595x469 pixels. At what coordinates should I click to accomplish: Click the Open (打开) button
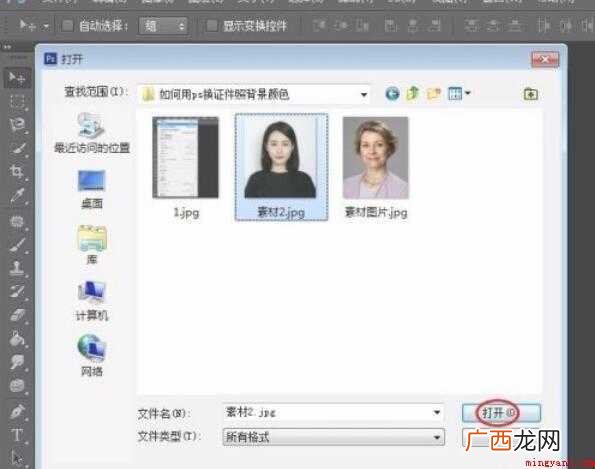click(x=501, y=413)
